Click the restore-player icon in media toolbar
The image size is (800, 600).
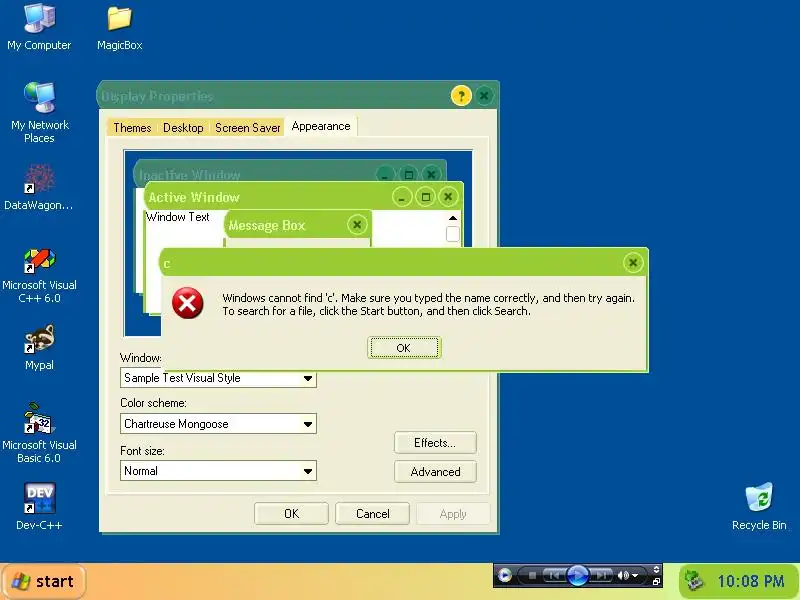(x=656, y=581)
